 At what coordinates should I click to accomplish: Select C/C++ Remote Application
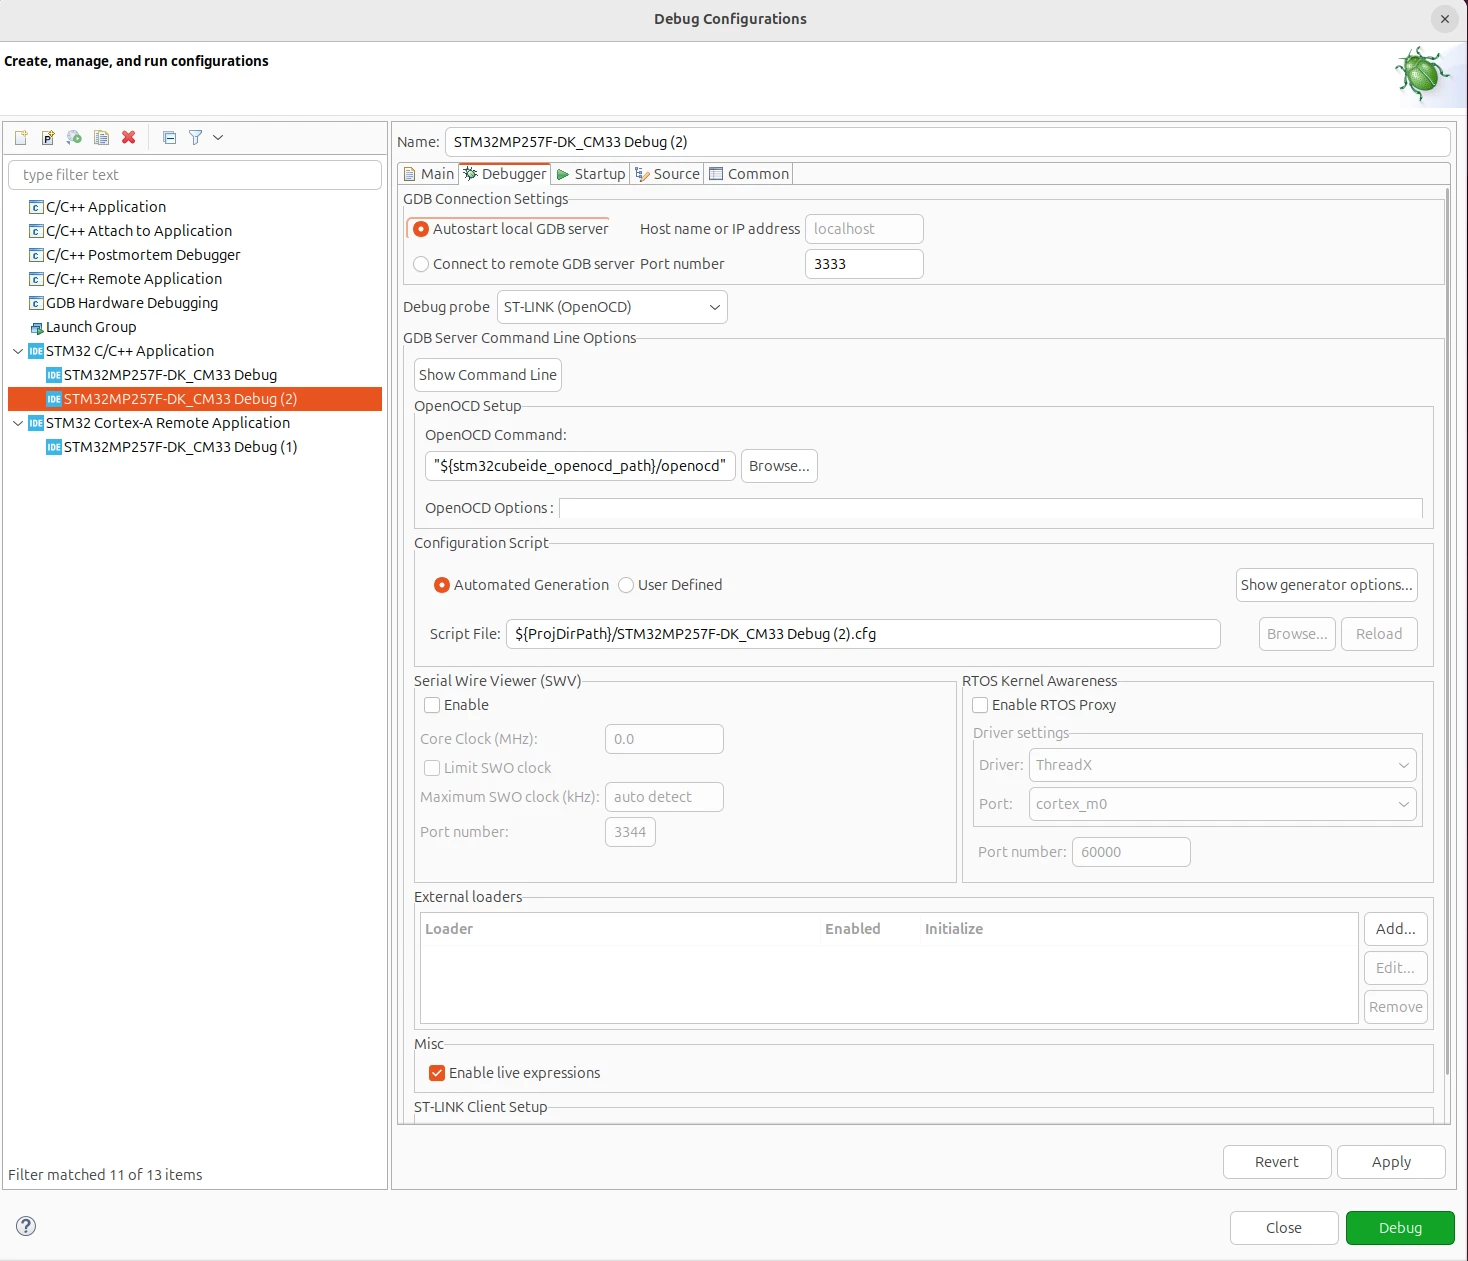[x=134, y=279]
